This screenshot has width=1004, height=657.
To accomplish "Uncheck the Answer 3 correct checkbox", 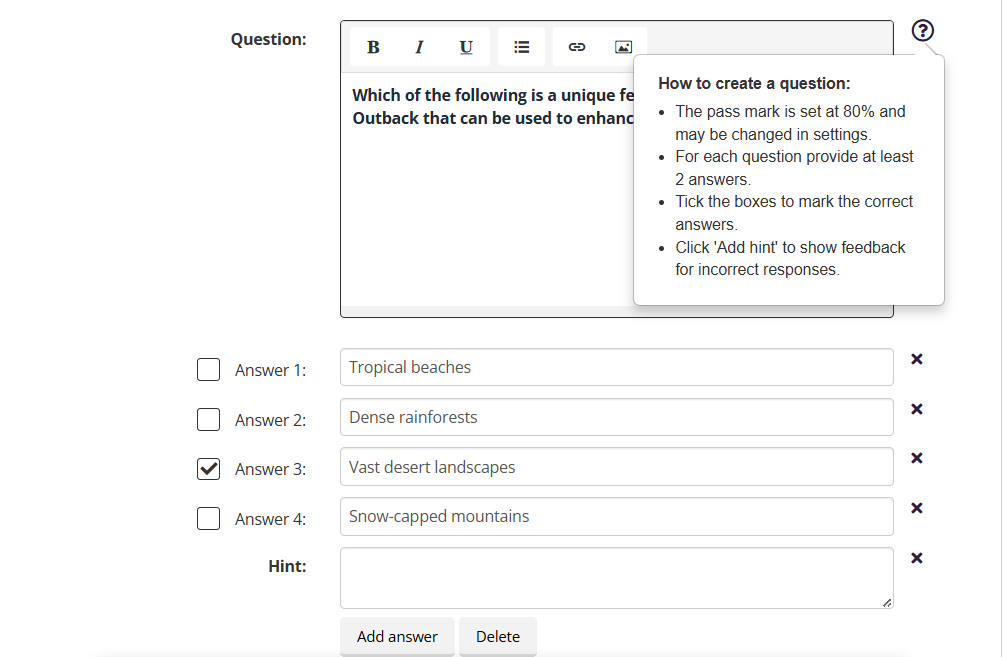I will point(208,469).
